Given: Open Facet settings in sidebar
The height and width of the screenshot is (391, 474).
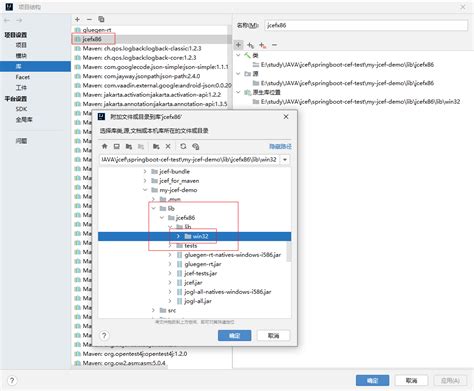Looking at the screenshot, I should coord(23,77).
